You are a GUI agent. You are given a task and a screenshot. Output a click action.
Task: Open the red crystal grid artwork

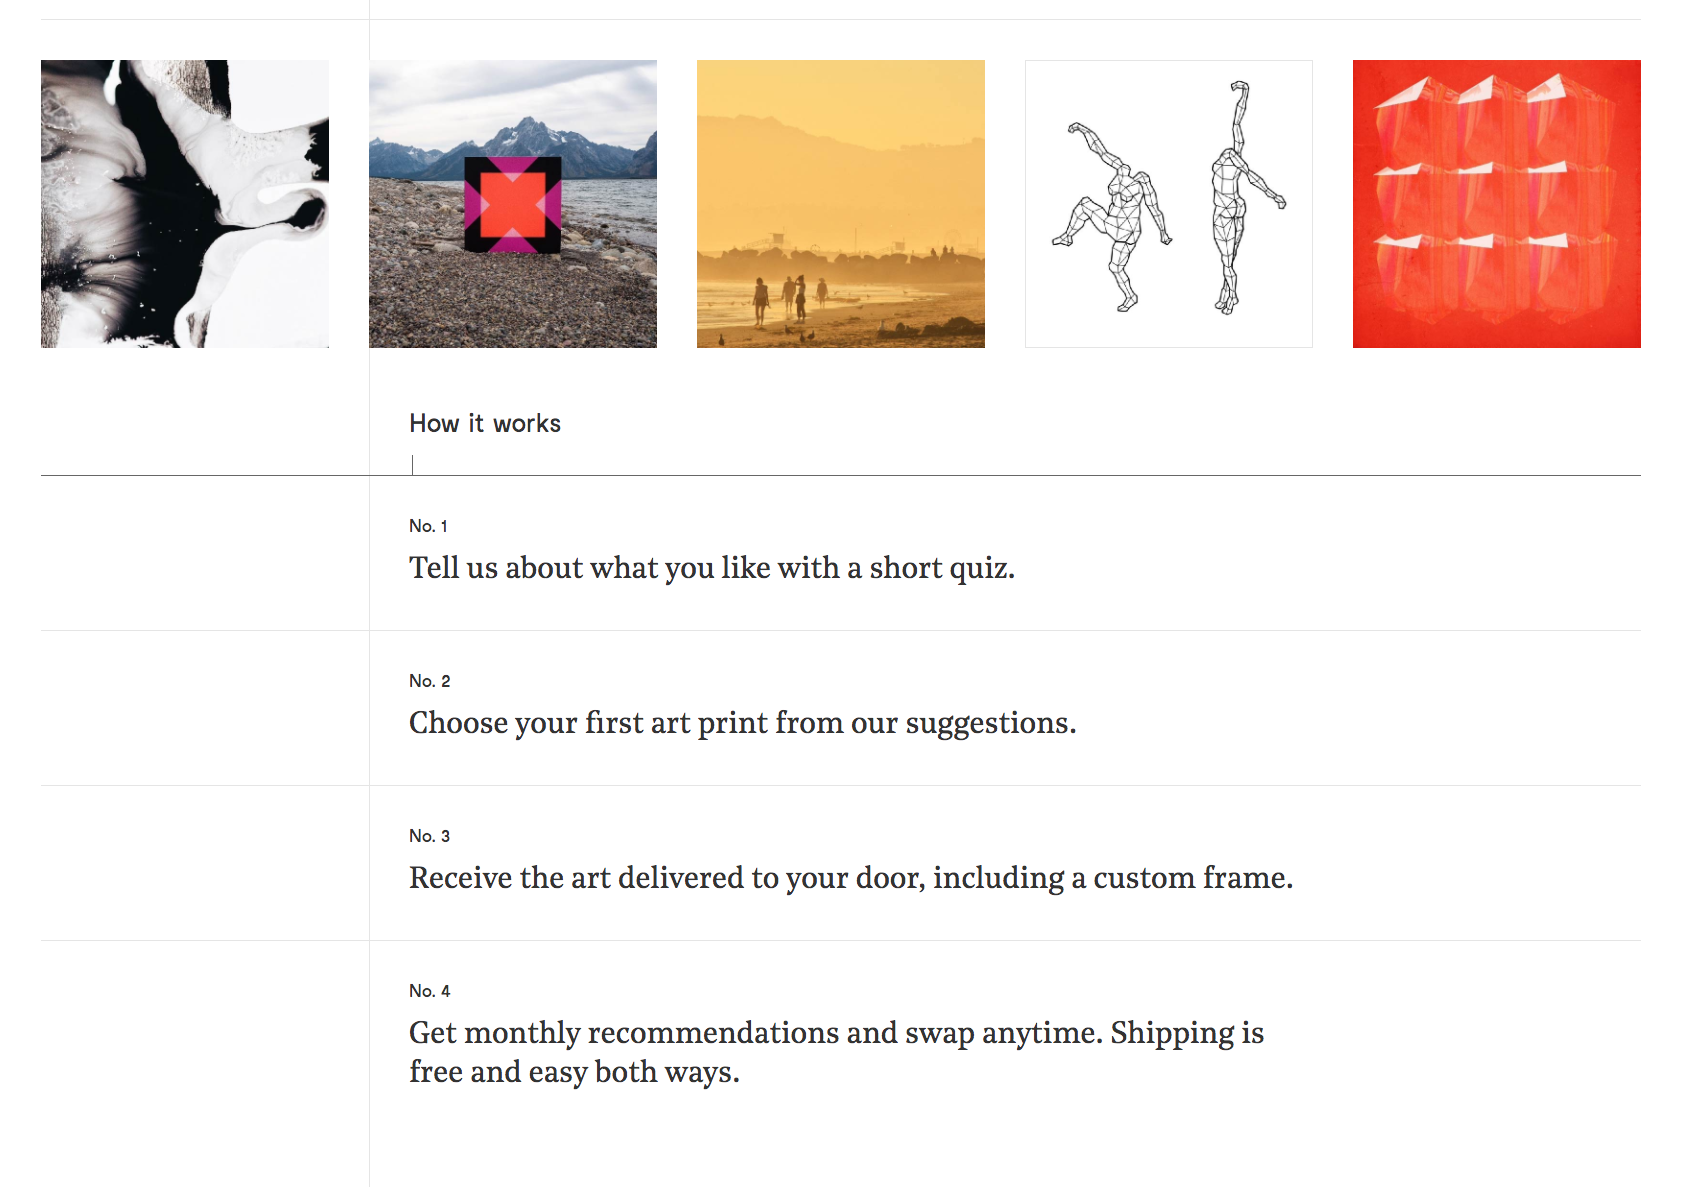tap(1496, 204)
